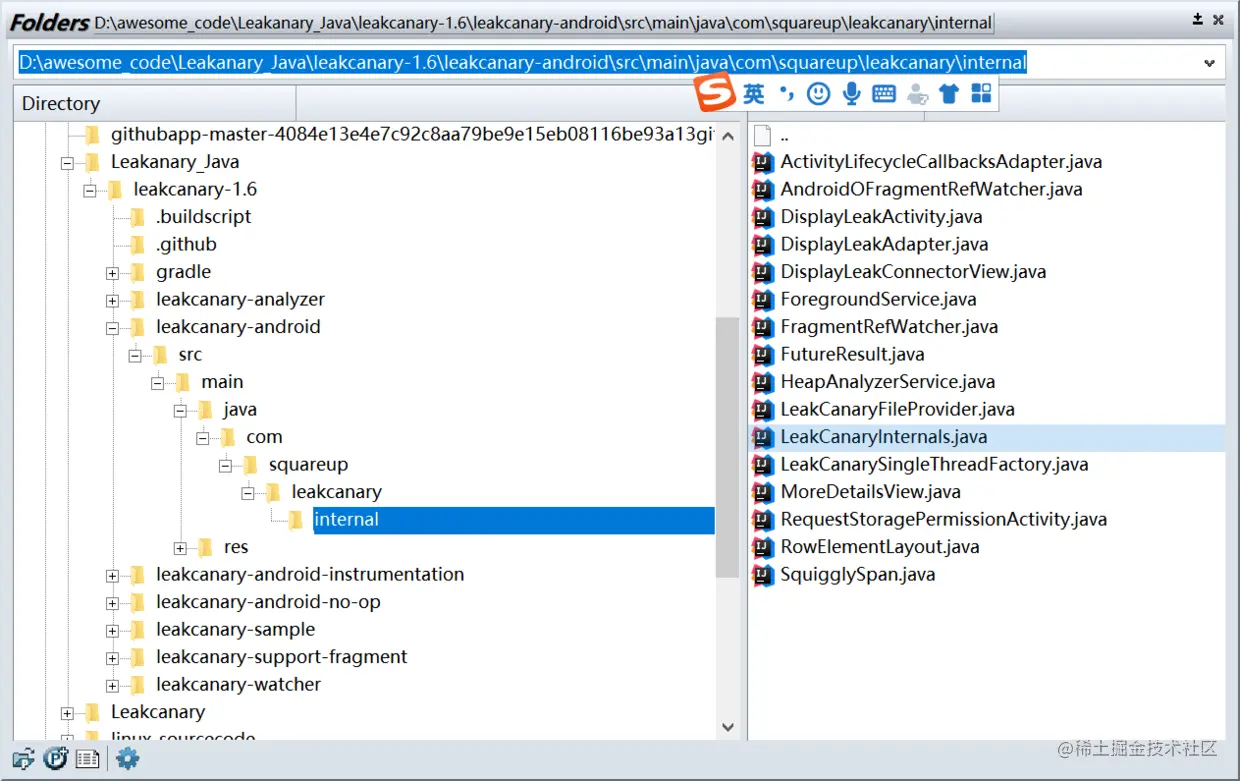1240x781 pixels.
Task: Collapse the Leakanary_Java tree node
Action: (67, 162)
